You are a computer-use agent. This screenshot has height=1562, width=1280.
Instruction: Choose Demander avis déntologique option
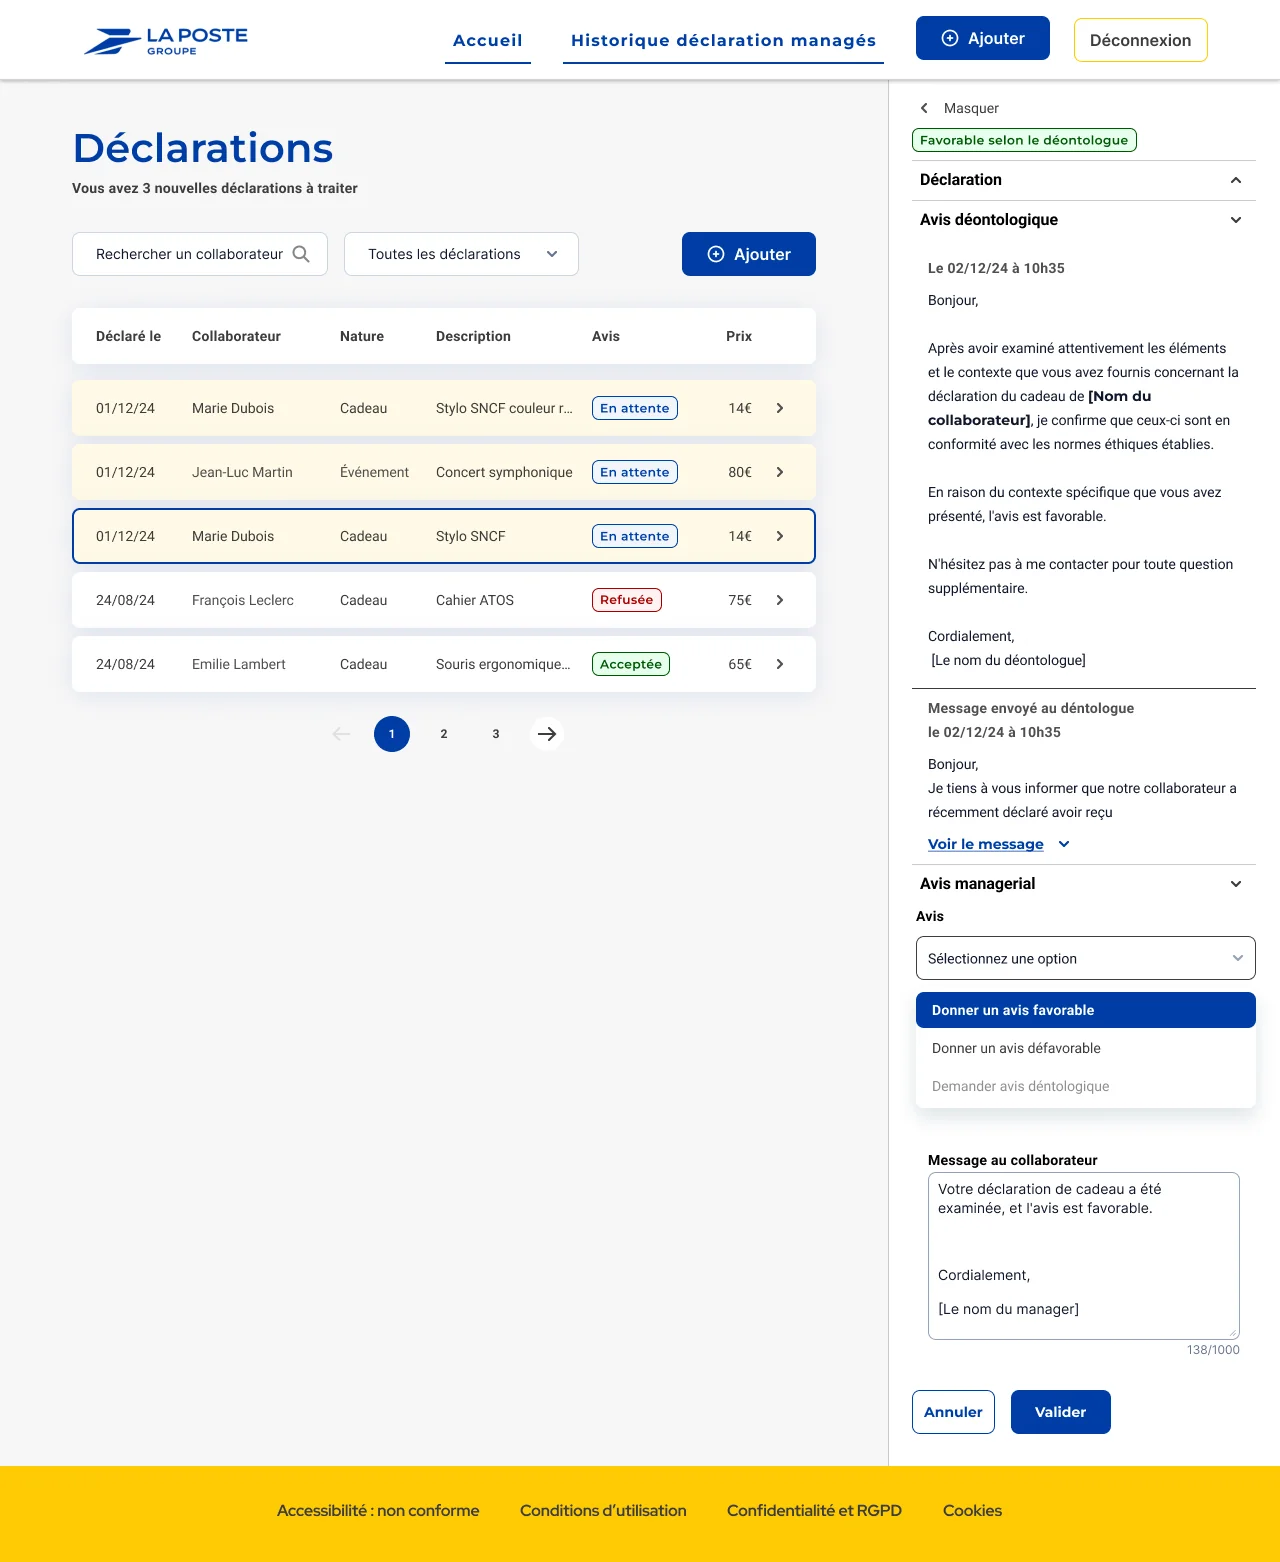[1085, 1086]
